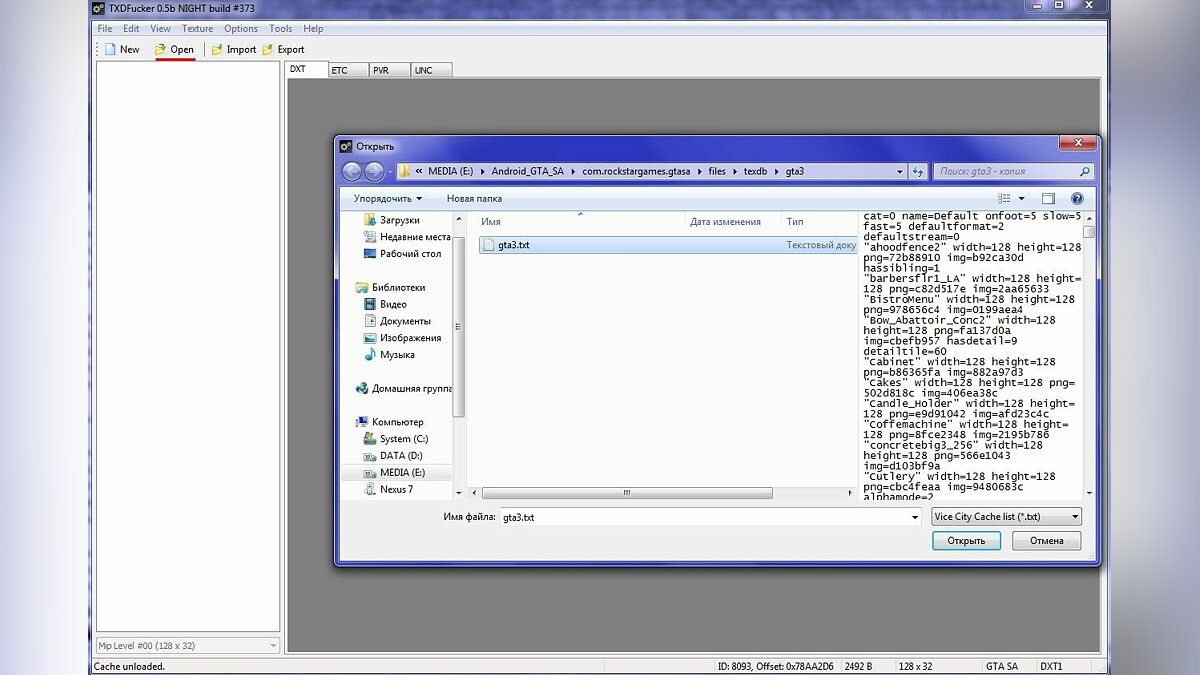The image size is (1200, 675).
Task: Click the Open cache toolbar icon
Action: (x=160, y=49)
